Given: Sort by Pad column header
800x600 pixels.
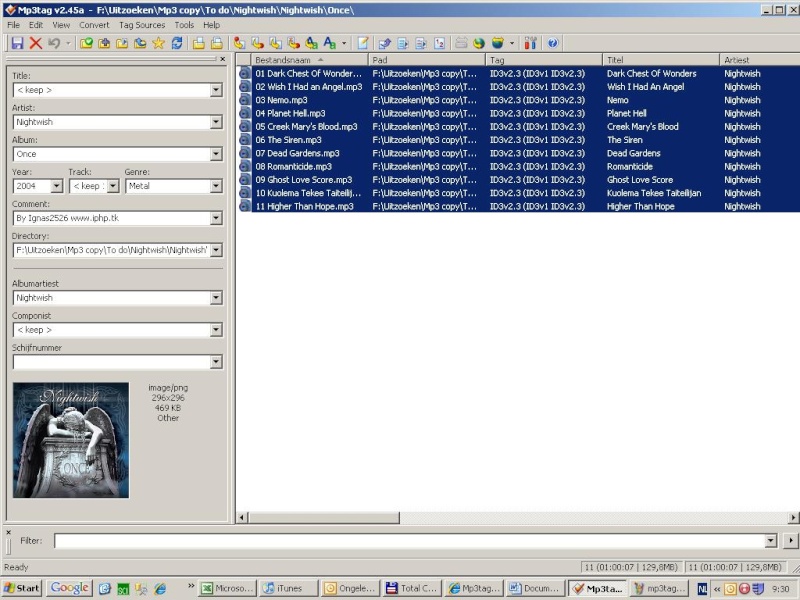Looking at the screenshot, I should [x=427, y=60].
